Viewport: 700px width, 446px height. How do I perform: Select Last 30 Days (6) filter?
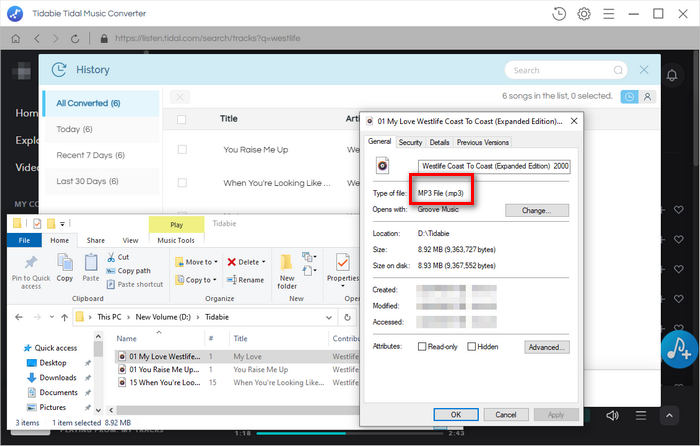coord(101,181)
